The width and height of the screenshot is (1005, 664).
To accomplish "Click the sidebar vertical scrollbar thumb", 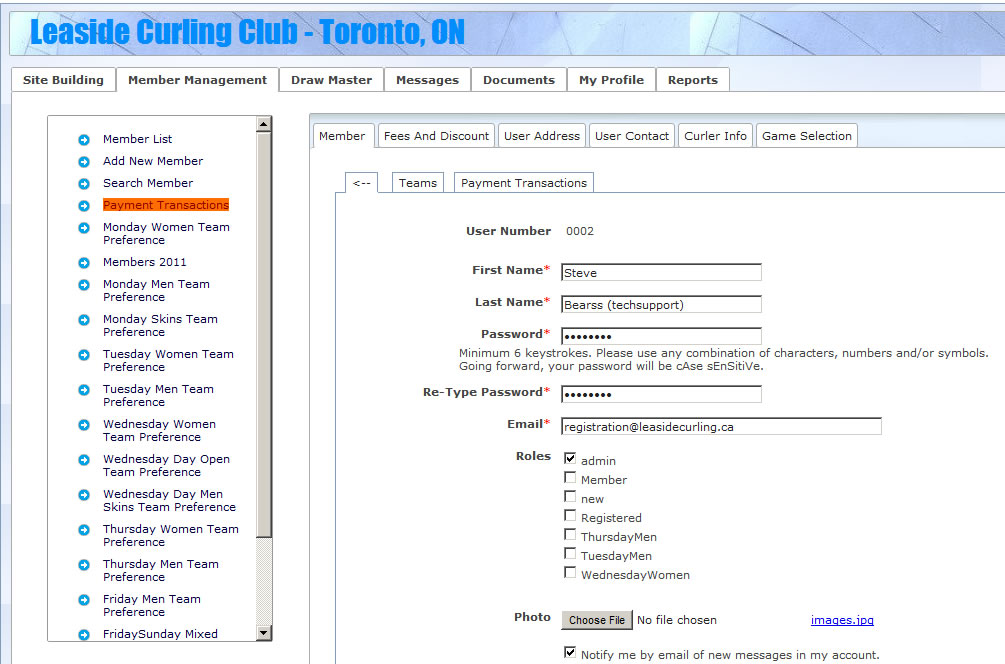I will click(263, 335).
